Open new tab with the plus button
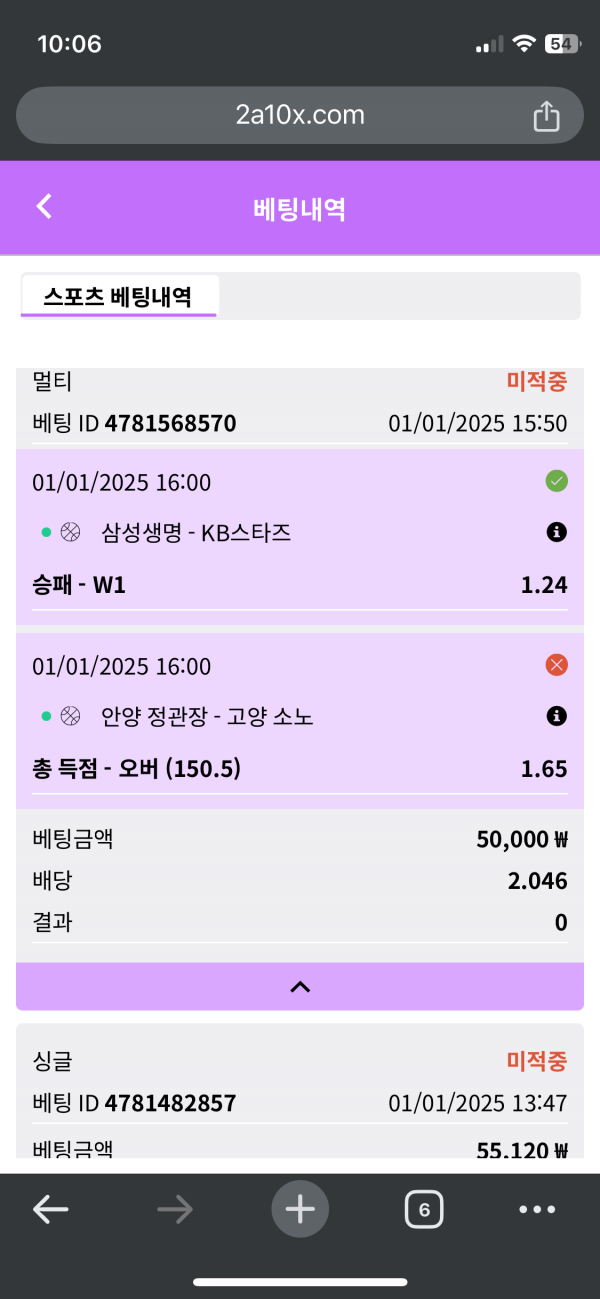The height and width of the screenshot is (1299, 600). 299,1210
